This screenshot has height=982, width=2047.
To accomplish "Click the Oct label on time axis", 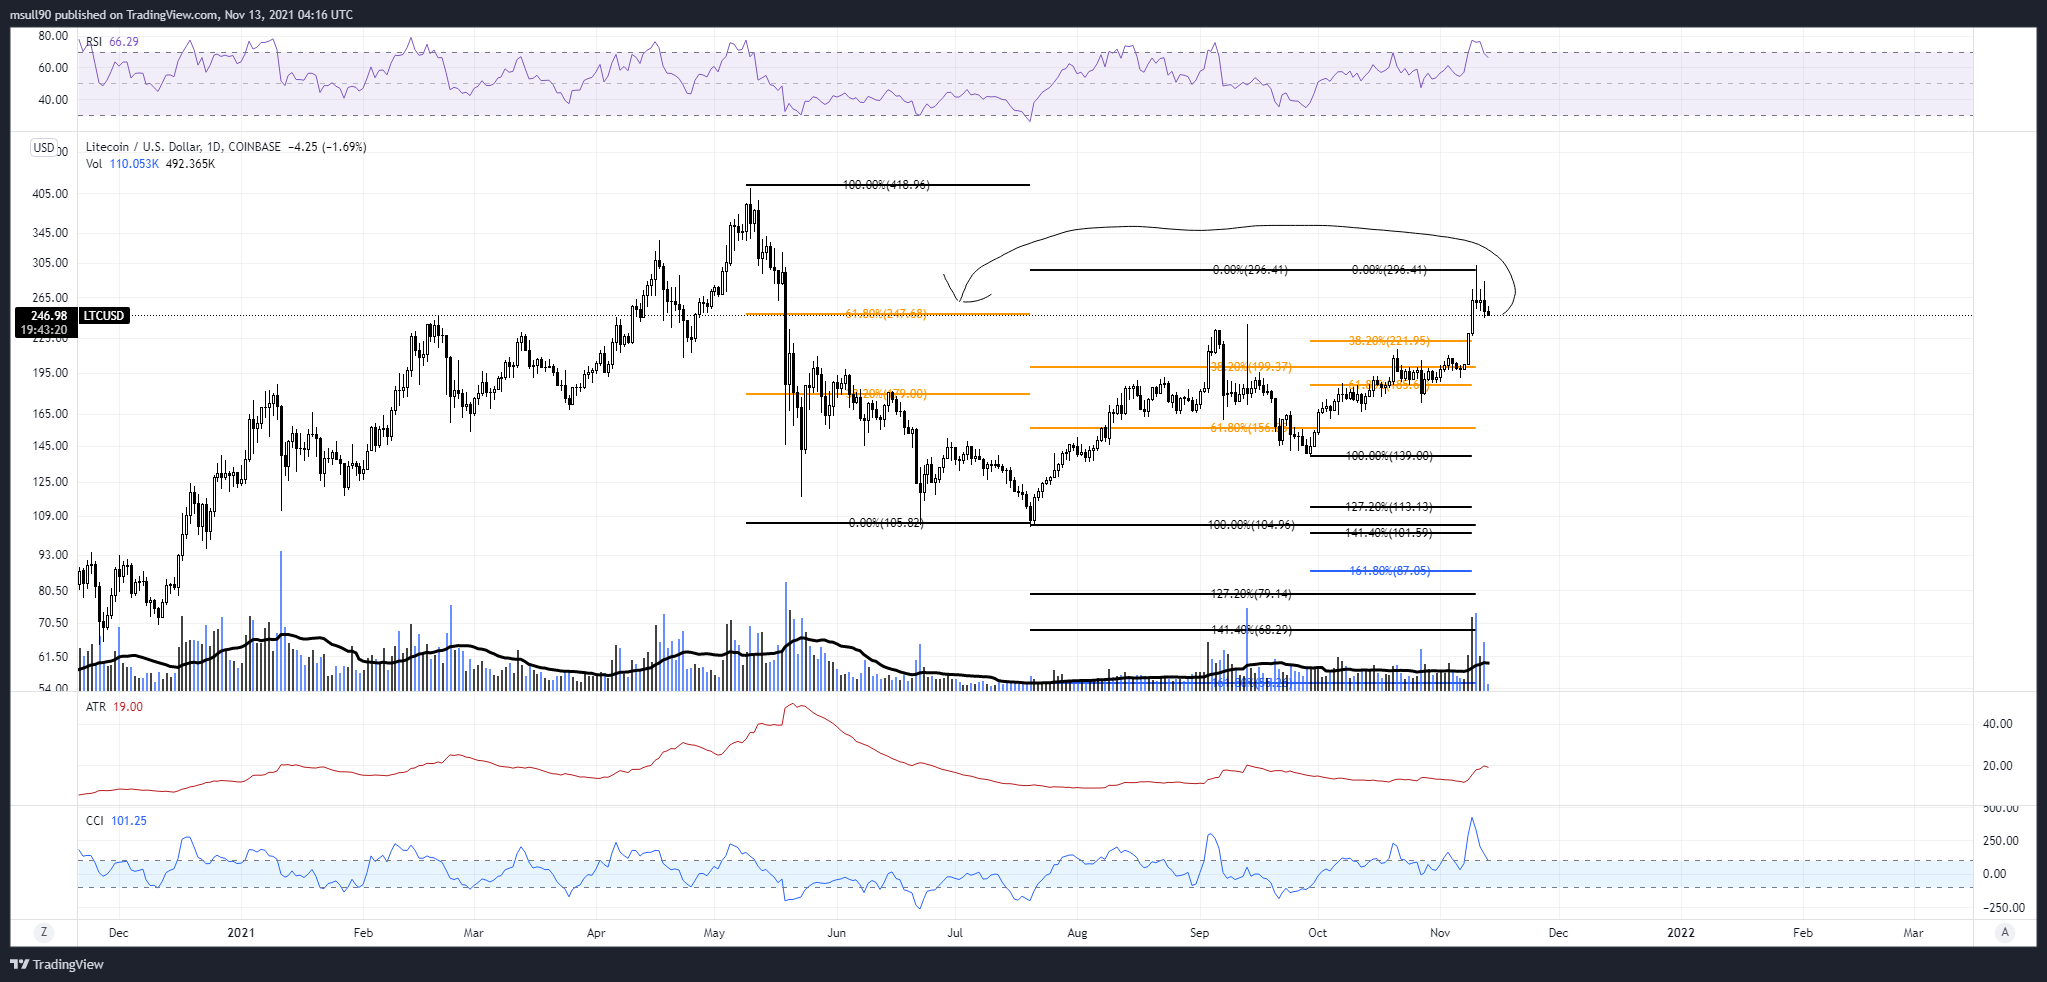I will coord(1318,933).
